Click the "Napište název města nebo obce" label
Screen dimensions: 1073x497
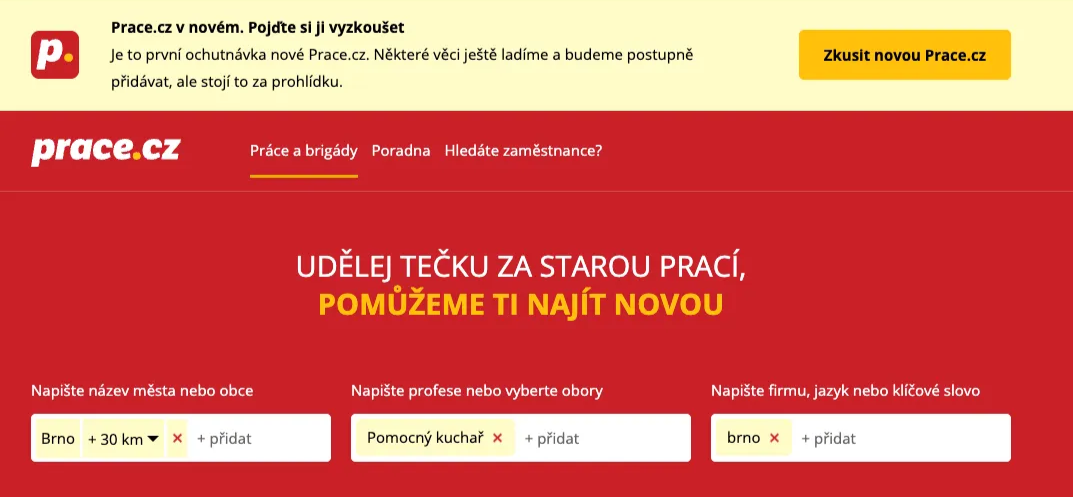pyautogui.click(x=142, y=390)
